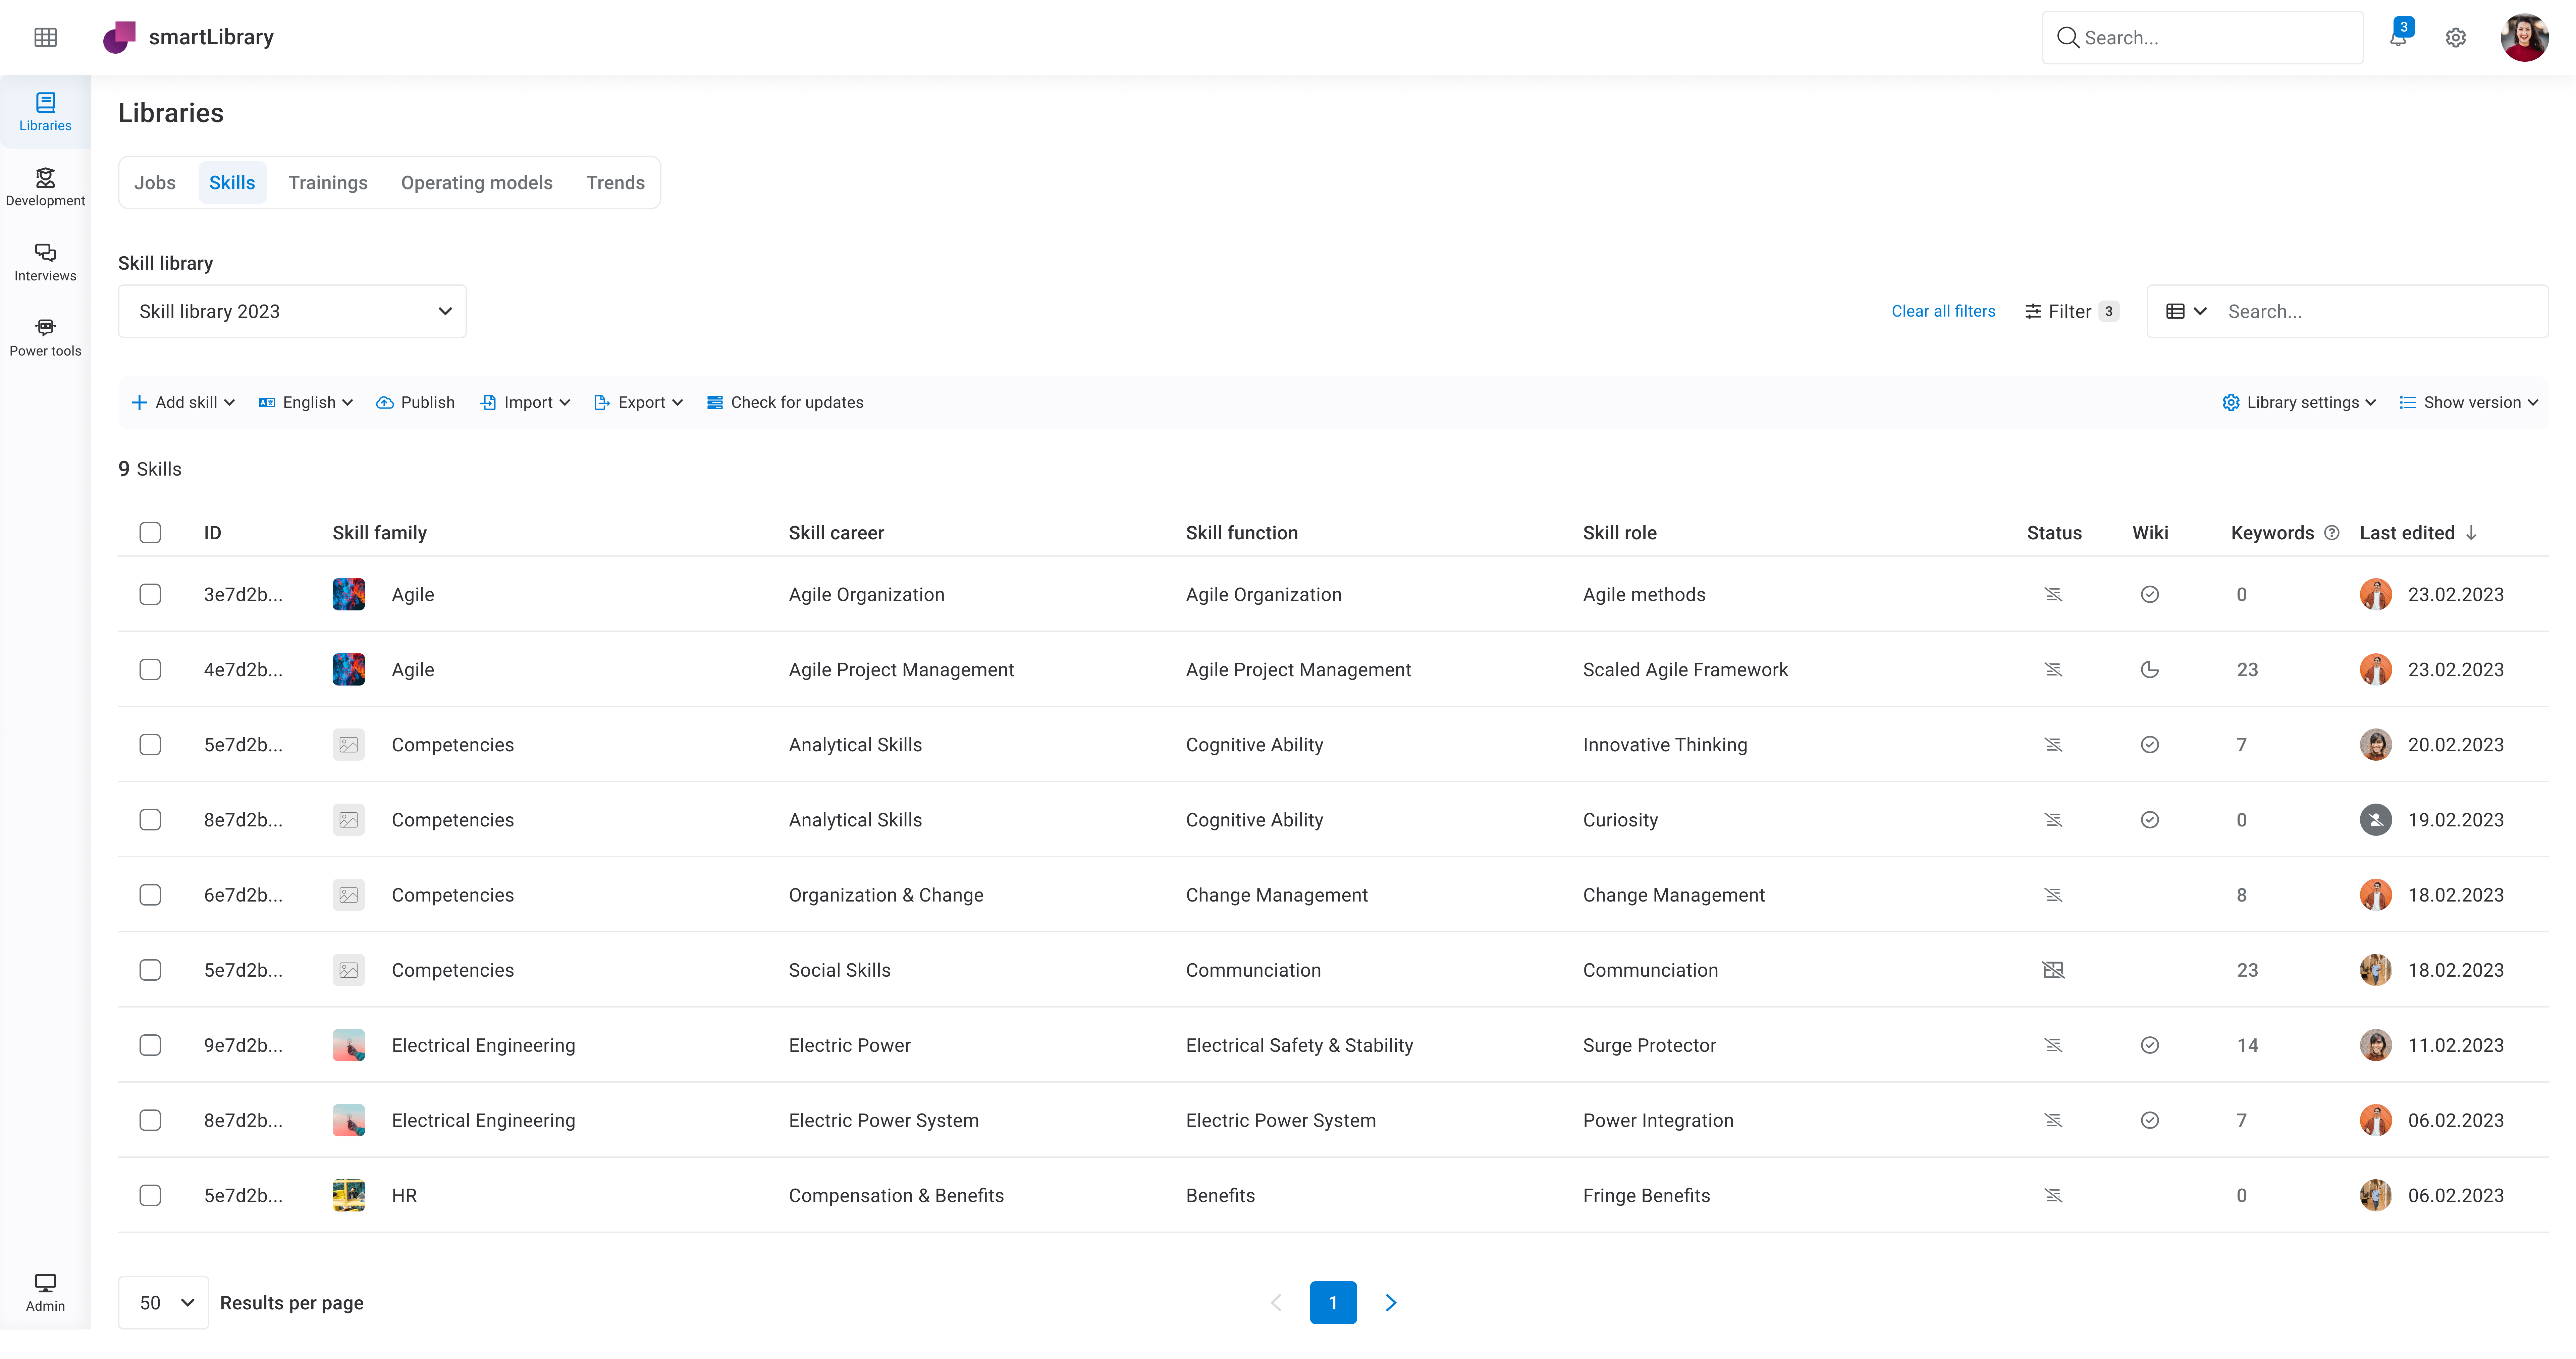Viewport: 2576px width, 1359px height.
Task: Open Interviews in sidebar
Action: coord(45,262)
